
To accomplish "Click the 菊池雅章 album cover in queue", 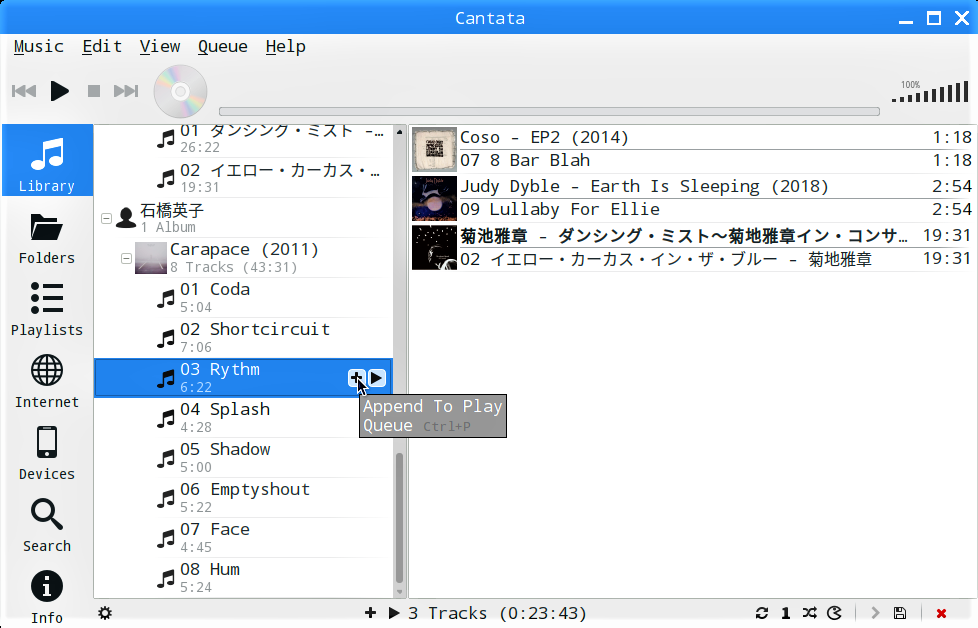I will click(x=434, y=248).
